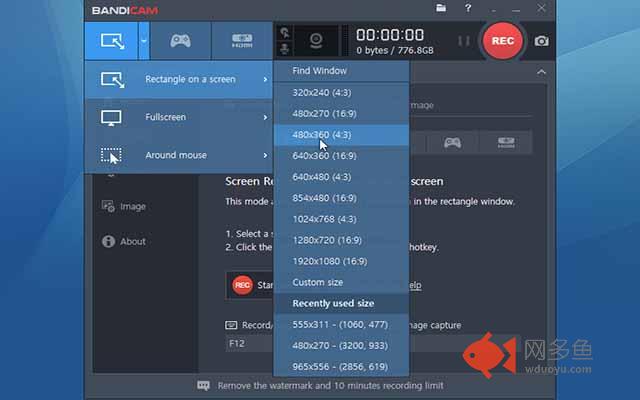Viewport: 640px width, 400px height.
Task: Open the output folder icon
Action: (x=441, y=8)
